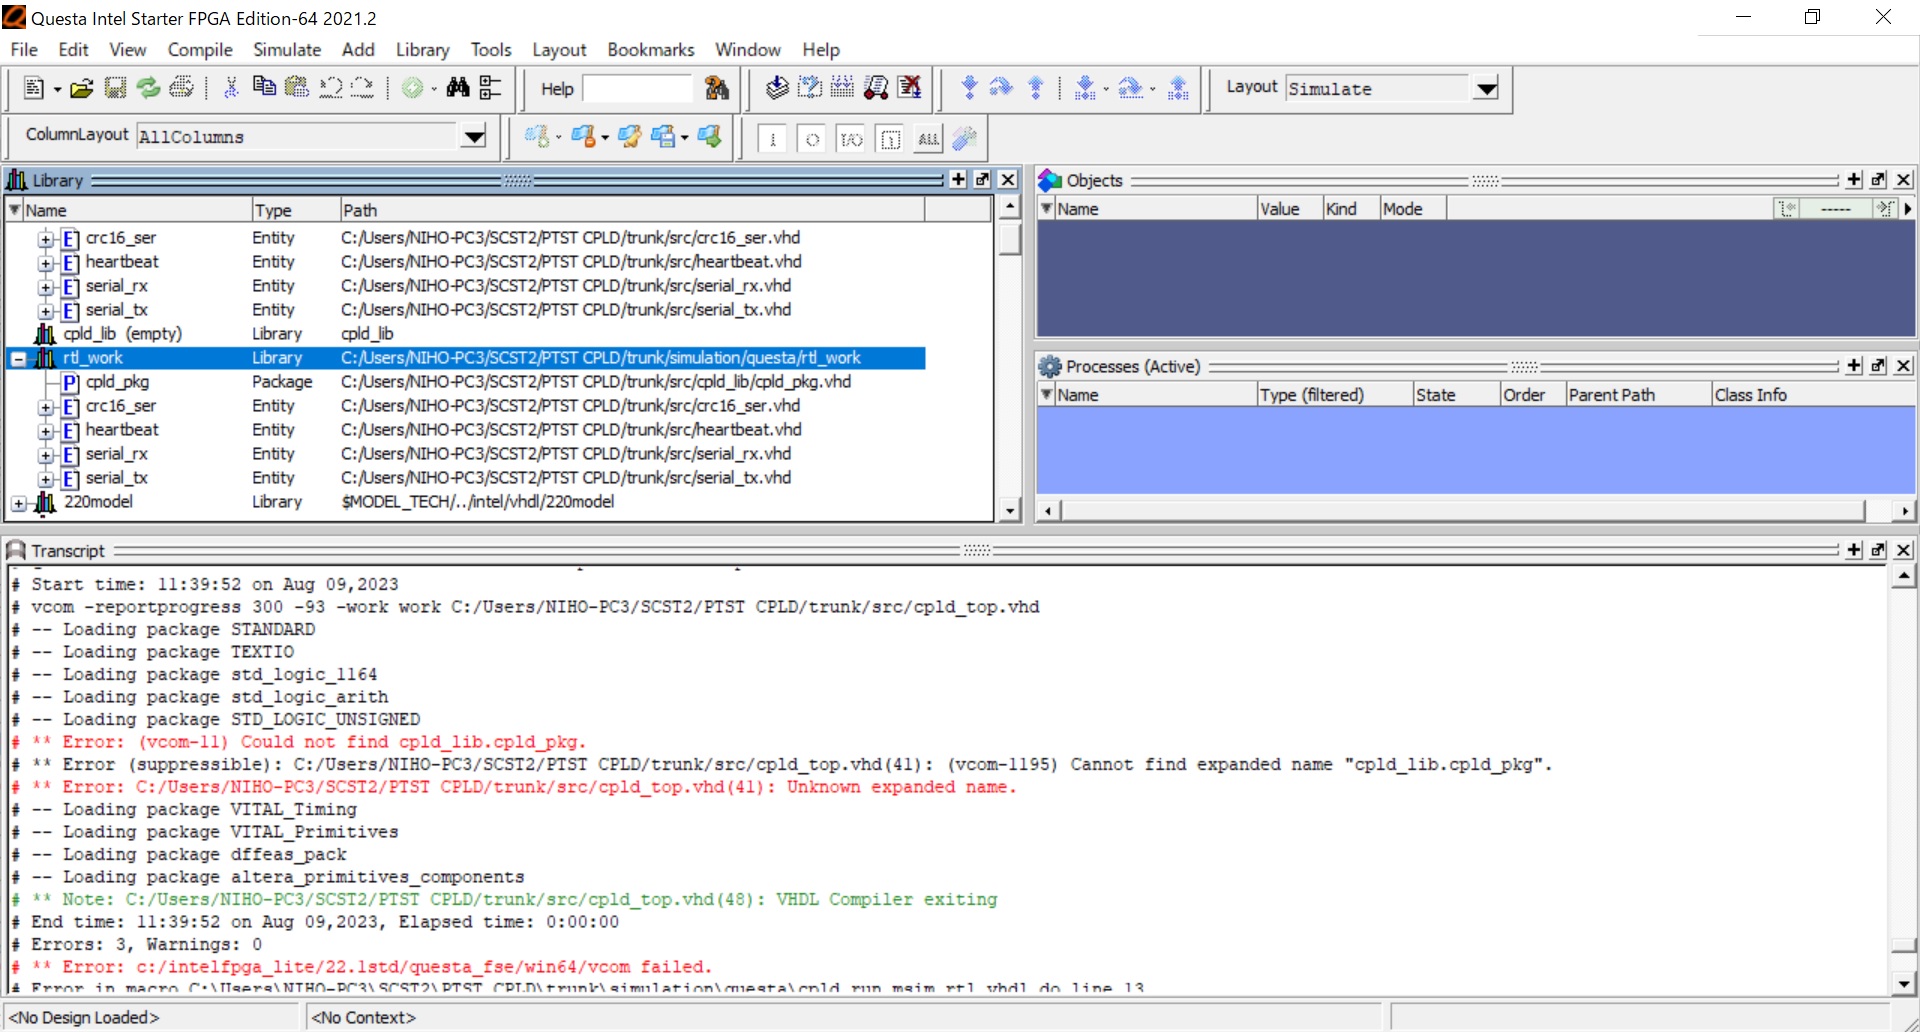The height and width of the screenshot is (1032, 1920).
Task: Click the Undo toolbar icon
Action: pyautogui.click(x=330, y=88)
